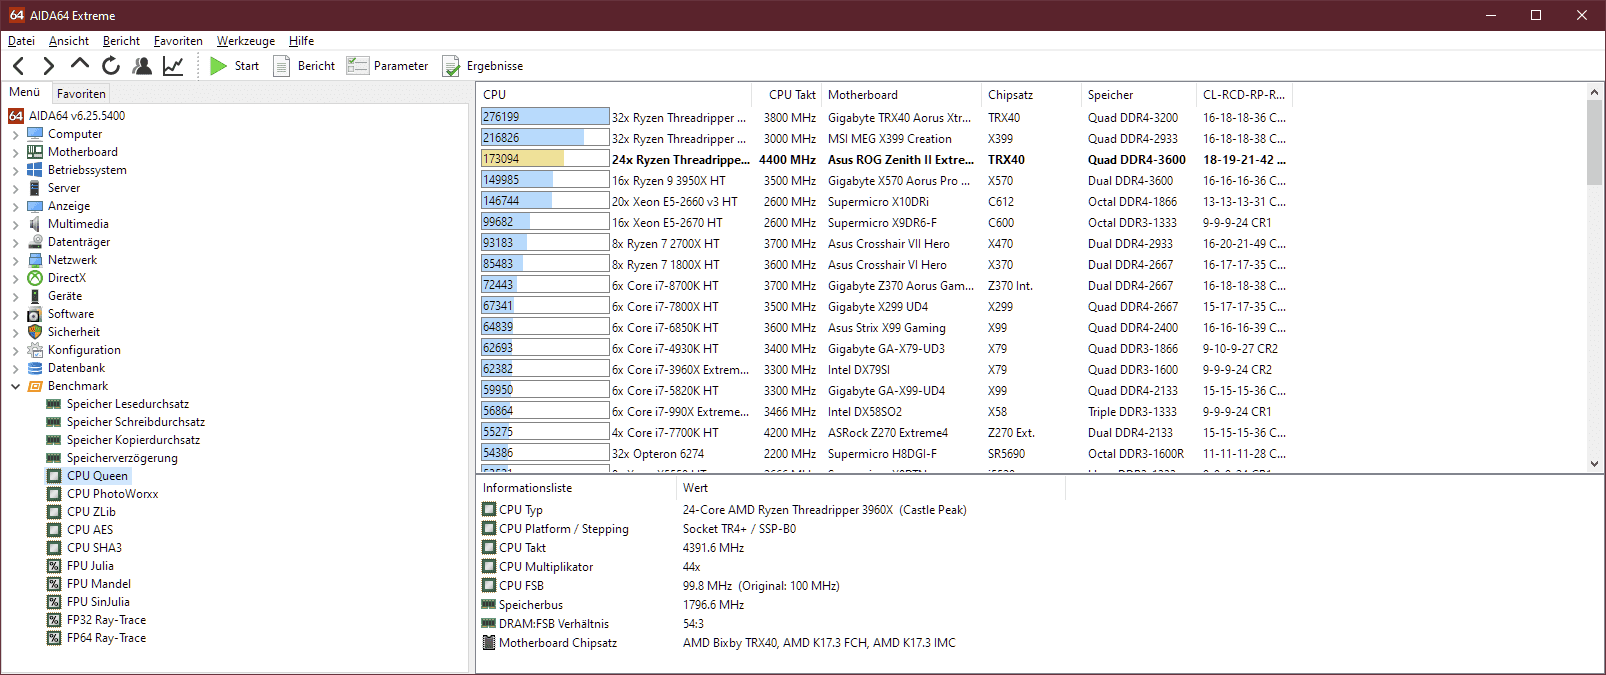Viewport: 1606px width, 675px height.
Task: Click the refresh toolbar icon
Action: [x=111, y=66]
